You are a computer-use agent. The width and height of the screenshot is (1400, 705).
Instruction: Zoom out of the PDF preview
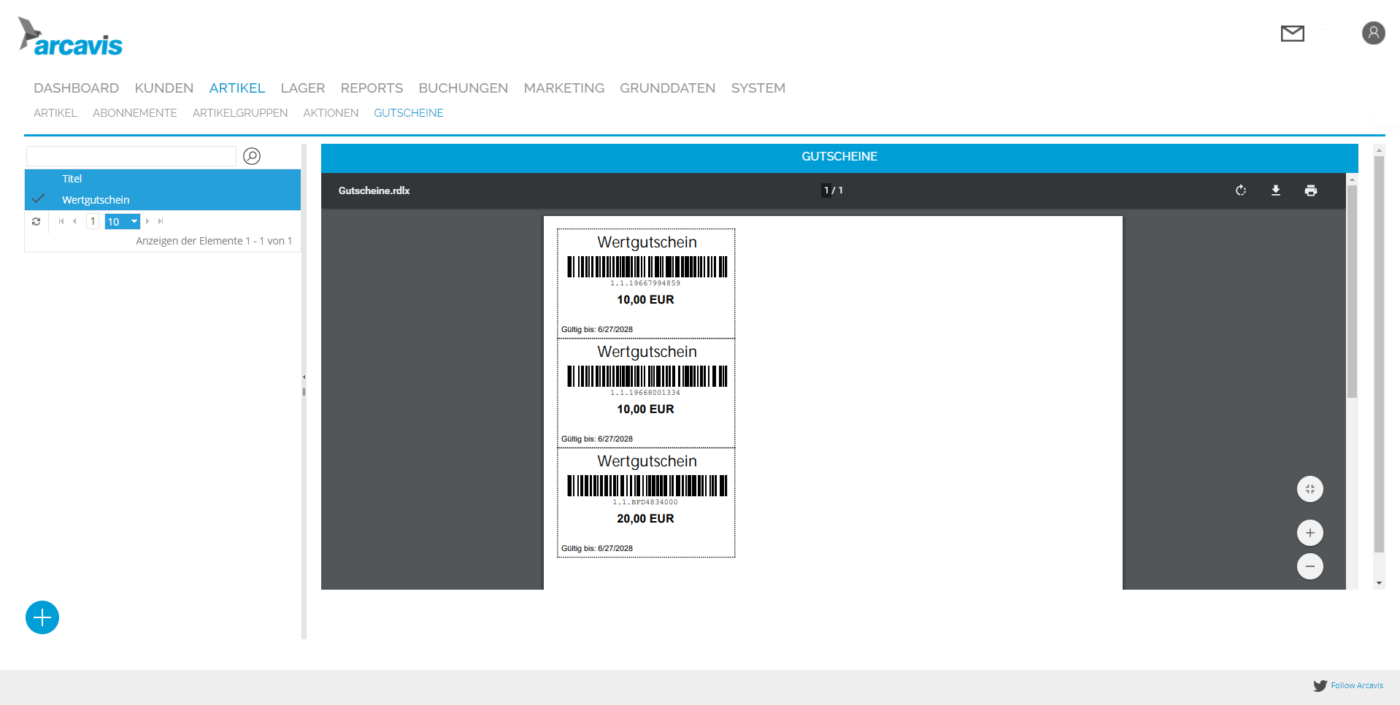click(x=1309, y=566)
